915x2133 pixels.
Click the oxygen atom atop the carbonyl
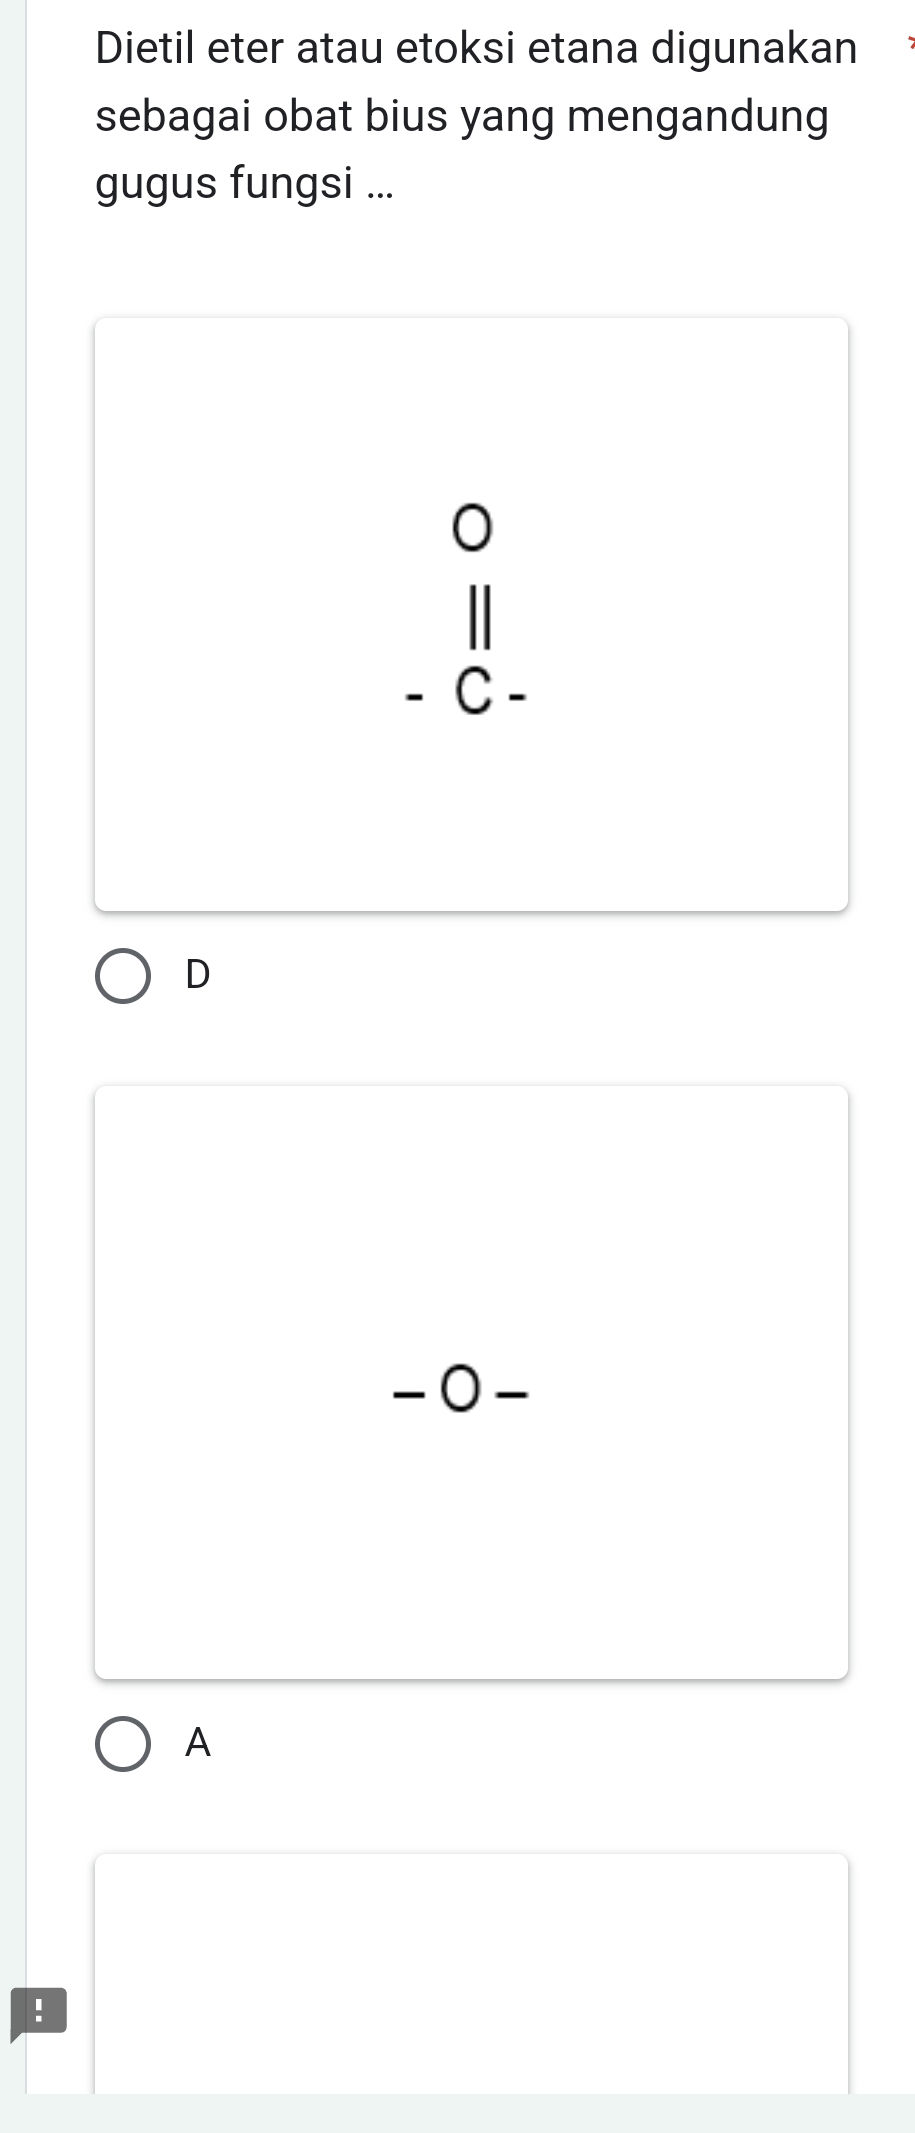[472, 527]
